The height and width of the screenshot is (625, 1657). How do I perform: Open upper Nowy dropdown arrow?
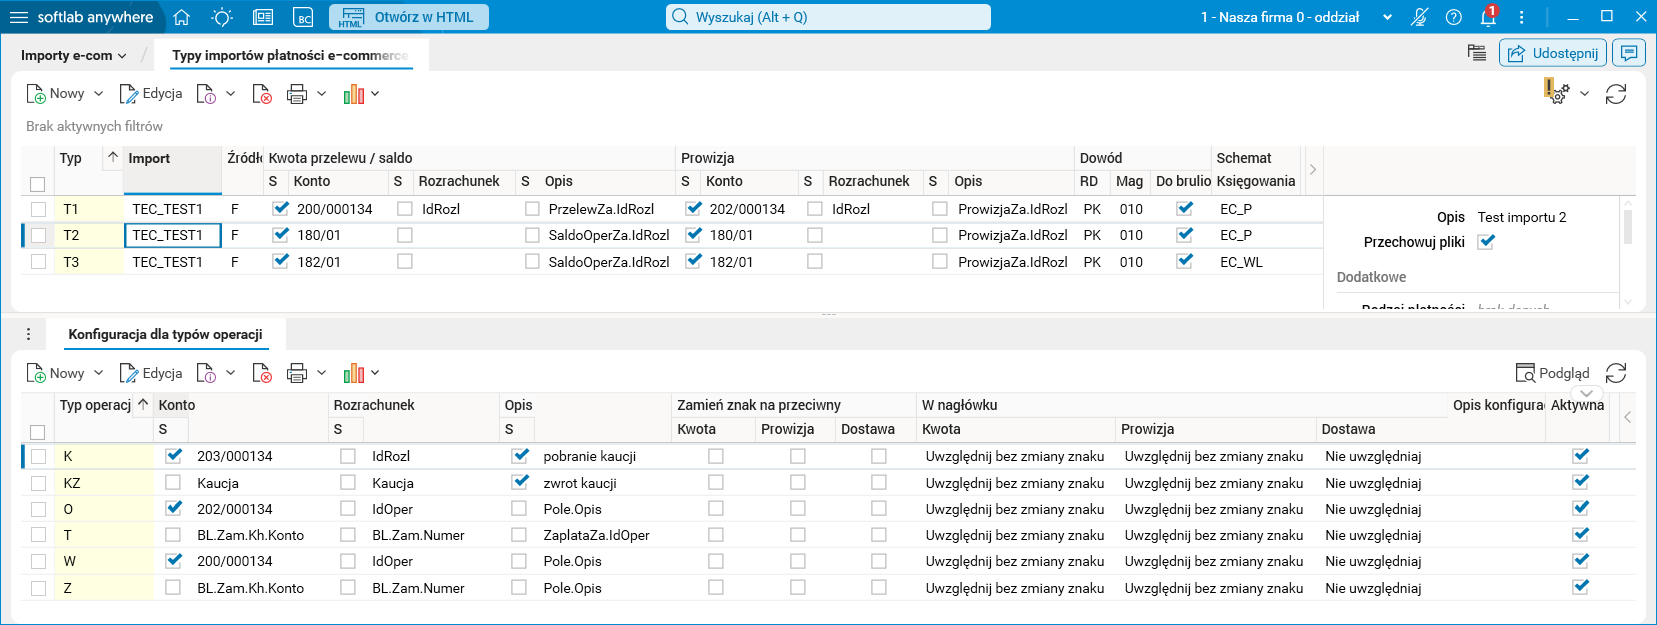[x=98, y=94]
